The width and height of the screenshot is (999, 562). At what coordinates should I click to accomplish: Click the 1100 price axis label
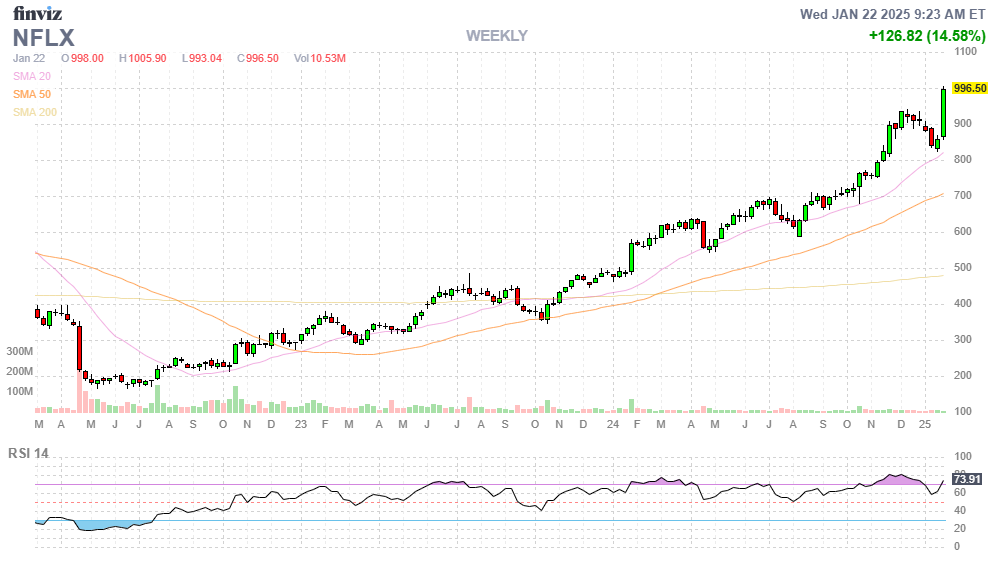[966, 51]
